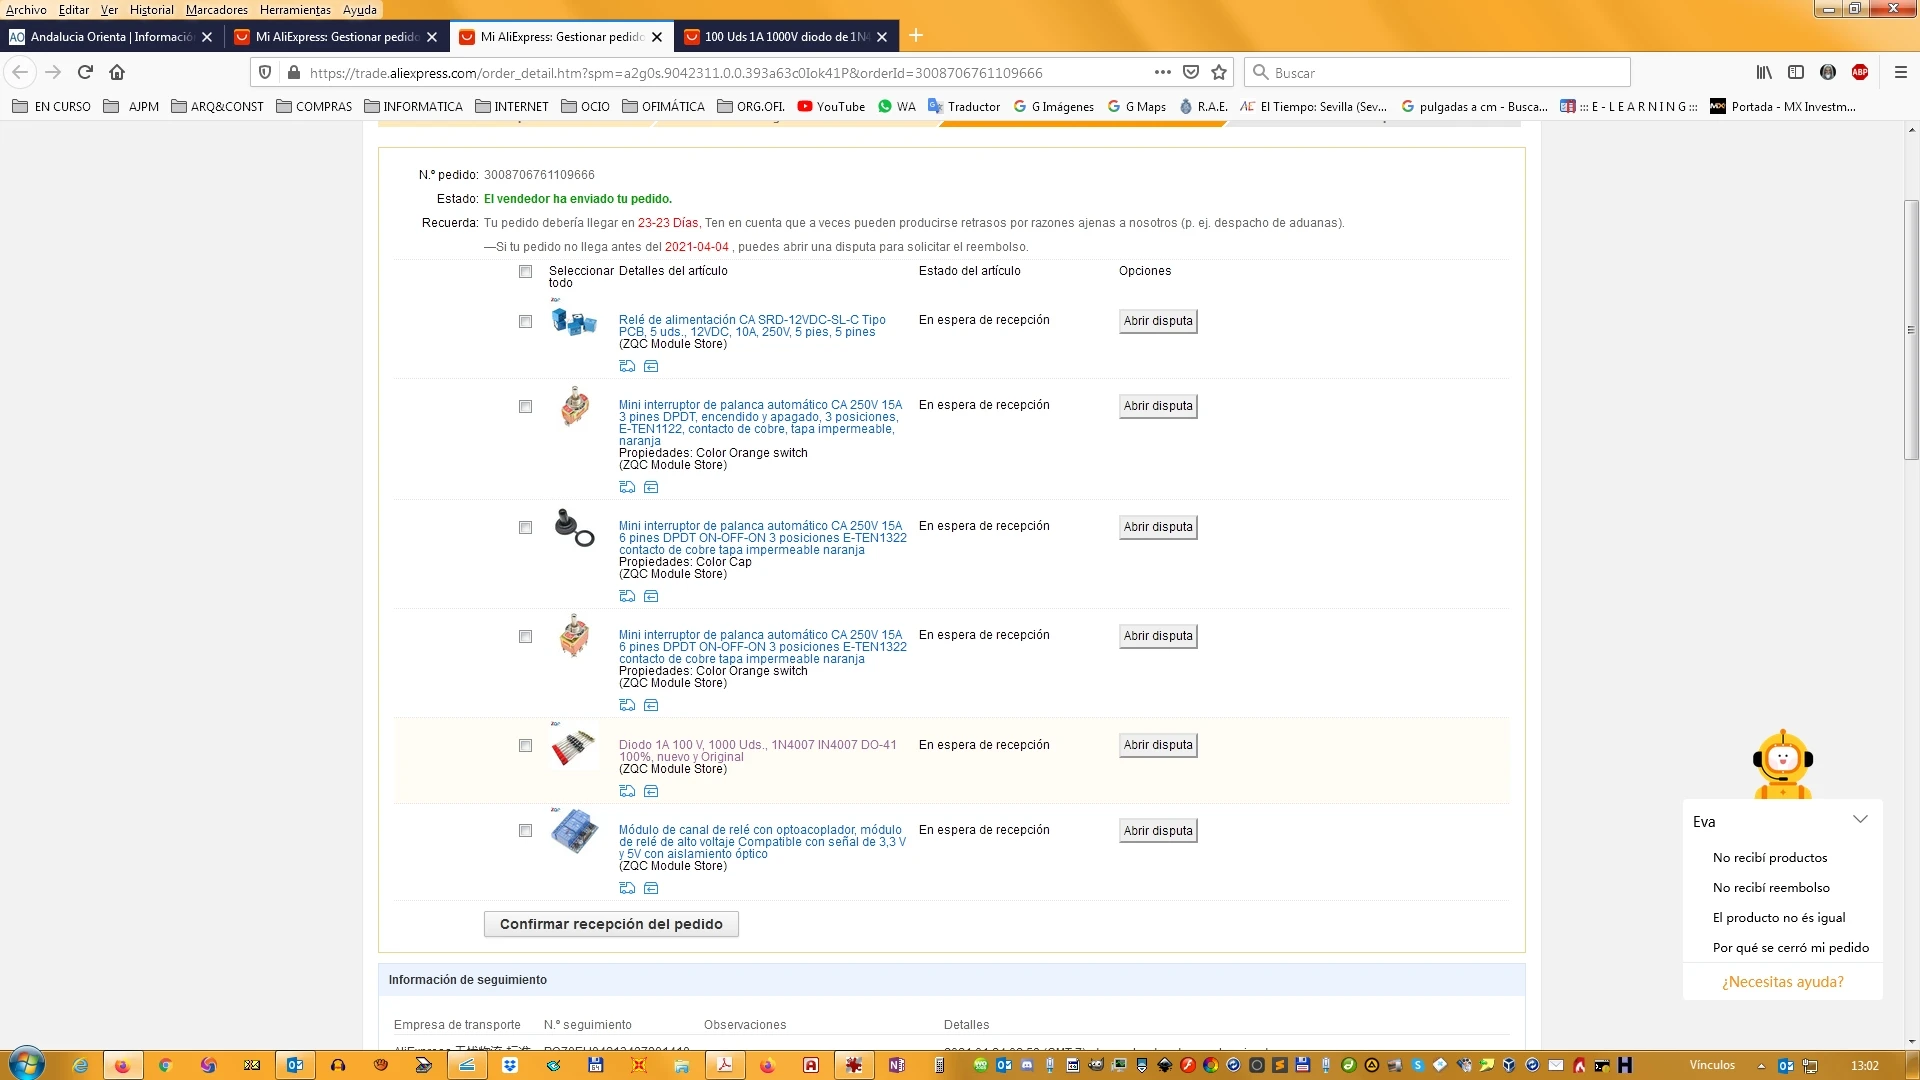Show library icon in browser toolbar
The width and height of the screenshot is (1920, 1080).
[1764, 72]
